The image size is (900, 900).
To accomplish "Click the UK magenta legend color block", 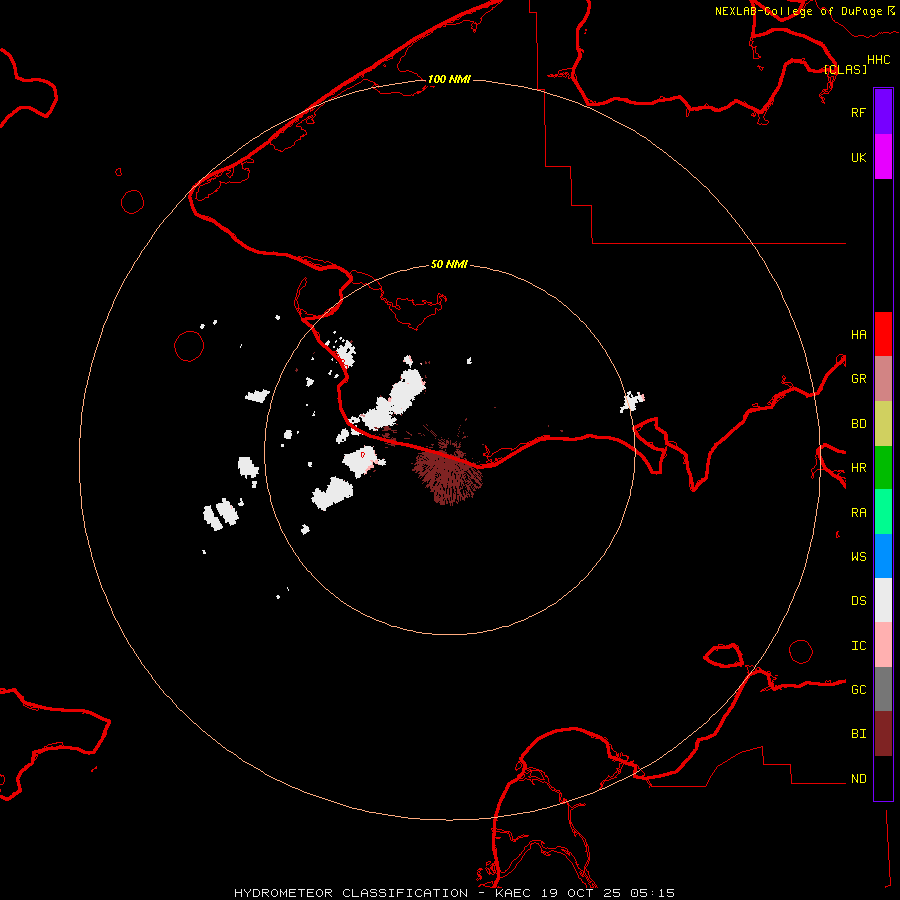I will [883, 157].
